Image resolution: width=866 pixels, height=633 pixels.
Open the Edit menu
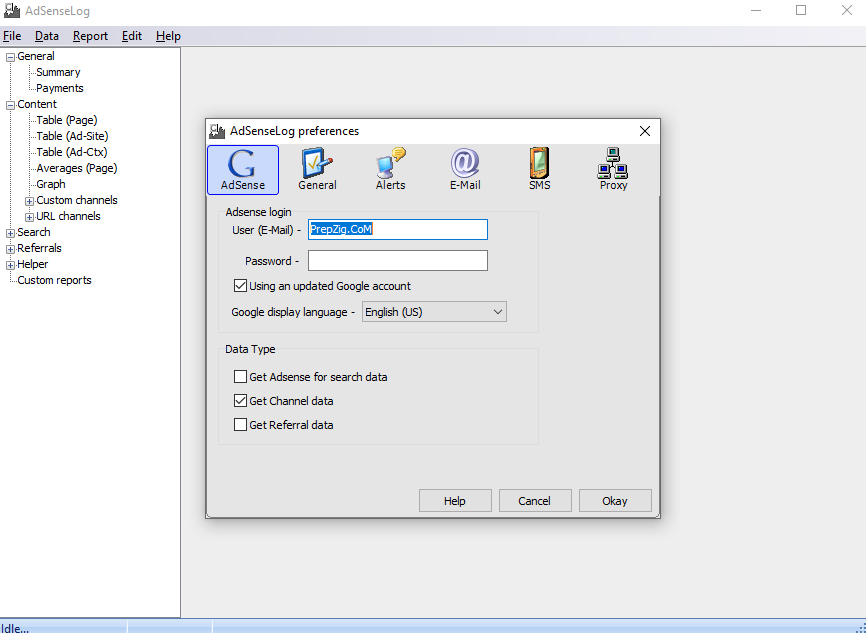pos(132,36)
